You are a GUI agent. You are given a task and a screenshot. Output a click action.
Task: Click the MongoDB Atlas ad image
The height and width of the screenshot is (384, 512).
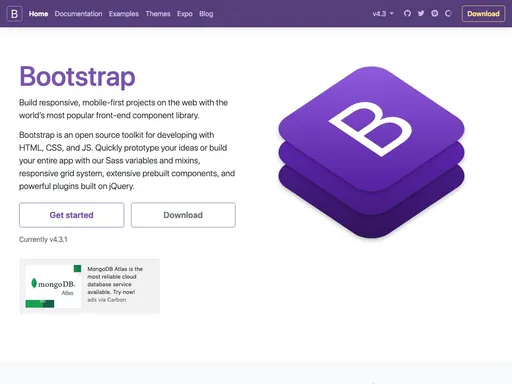53,286
